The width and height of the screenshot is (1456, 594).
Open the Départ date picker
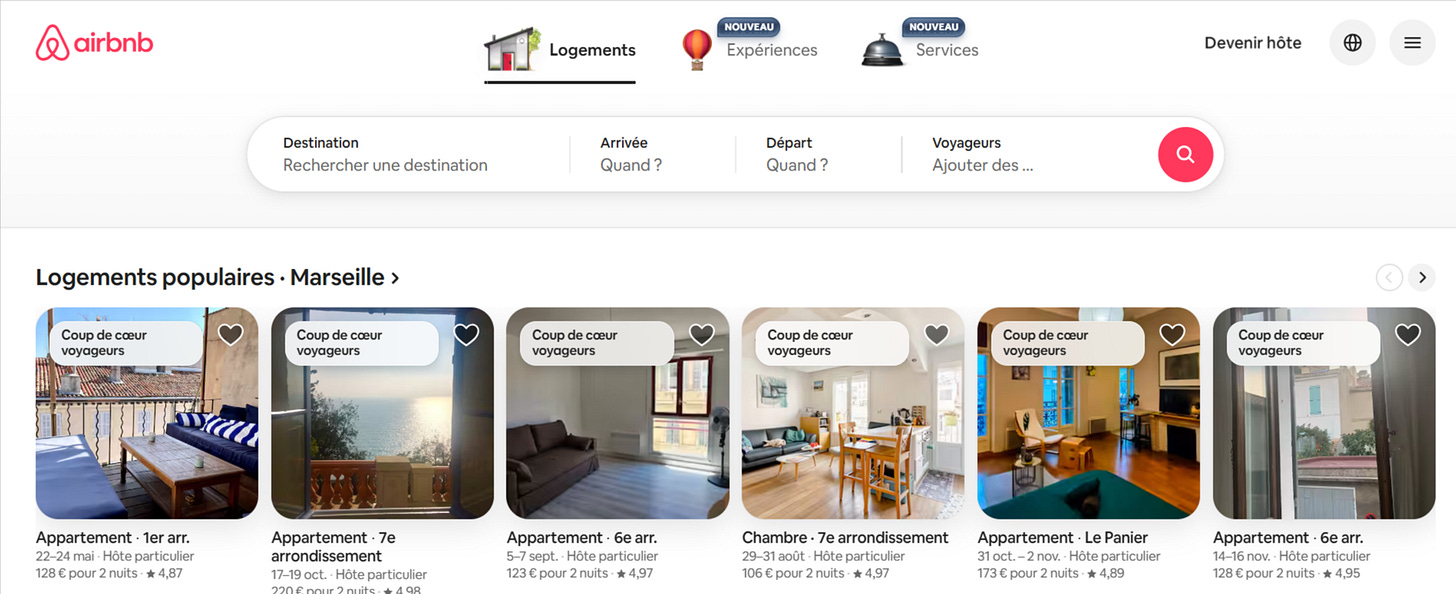coord(818,154)
